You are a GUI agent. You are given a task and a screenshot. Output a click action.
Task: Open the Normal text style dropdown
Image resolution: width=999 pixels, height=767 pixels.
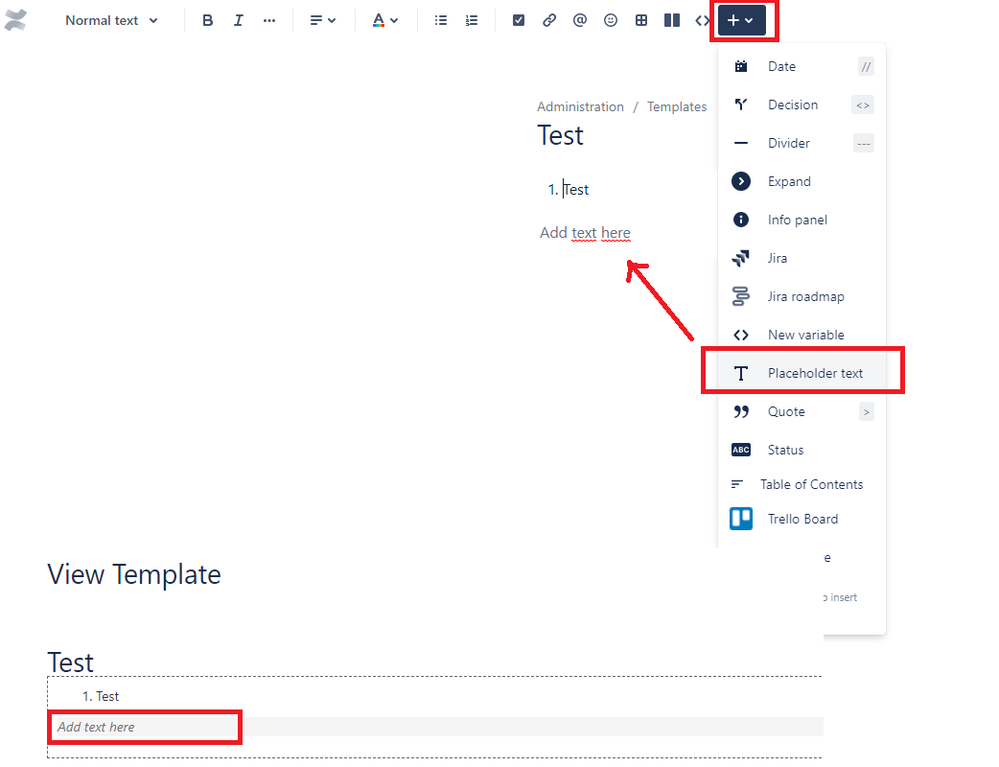(110, 19)
